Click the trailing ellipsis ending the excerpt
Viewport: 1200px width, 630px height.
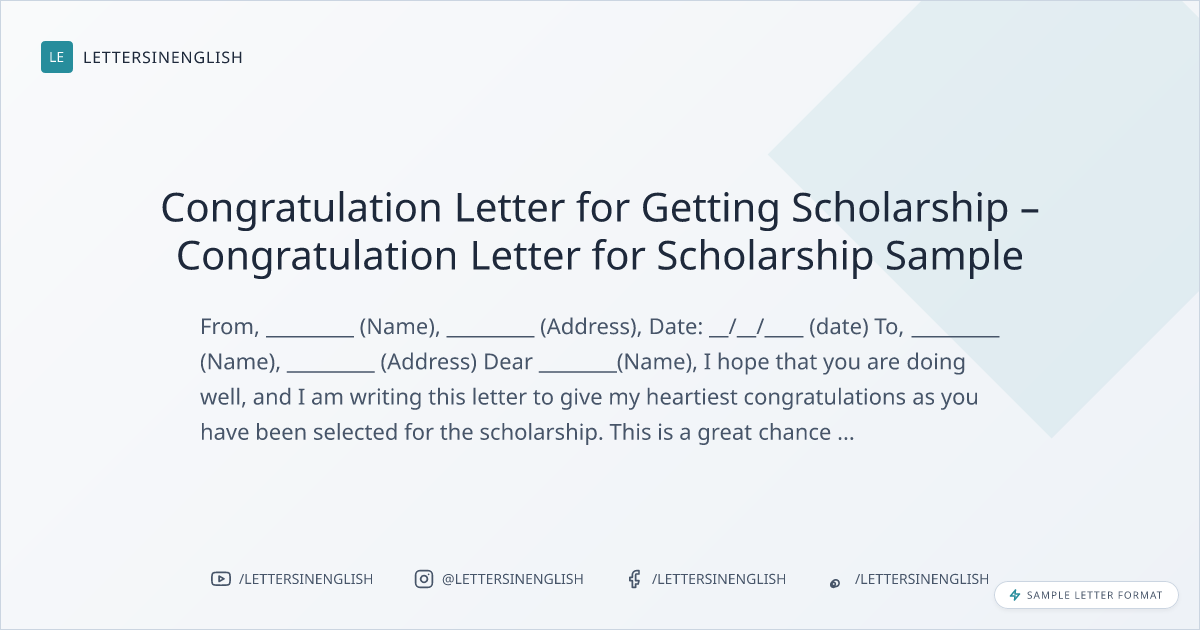845,433
